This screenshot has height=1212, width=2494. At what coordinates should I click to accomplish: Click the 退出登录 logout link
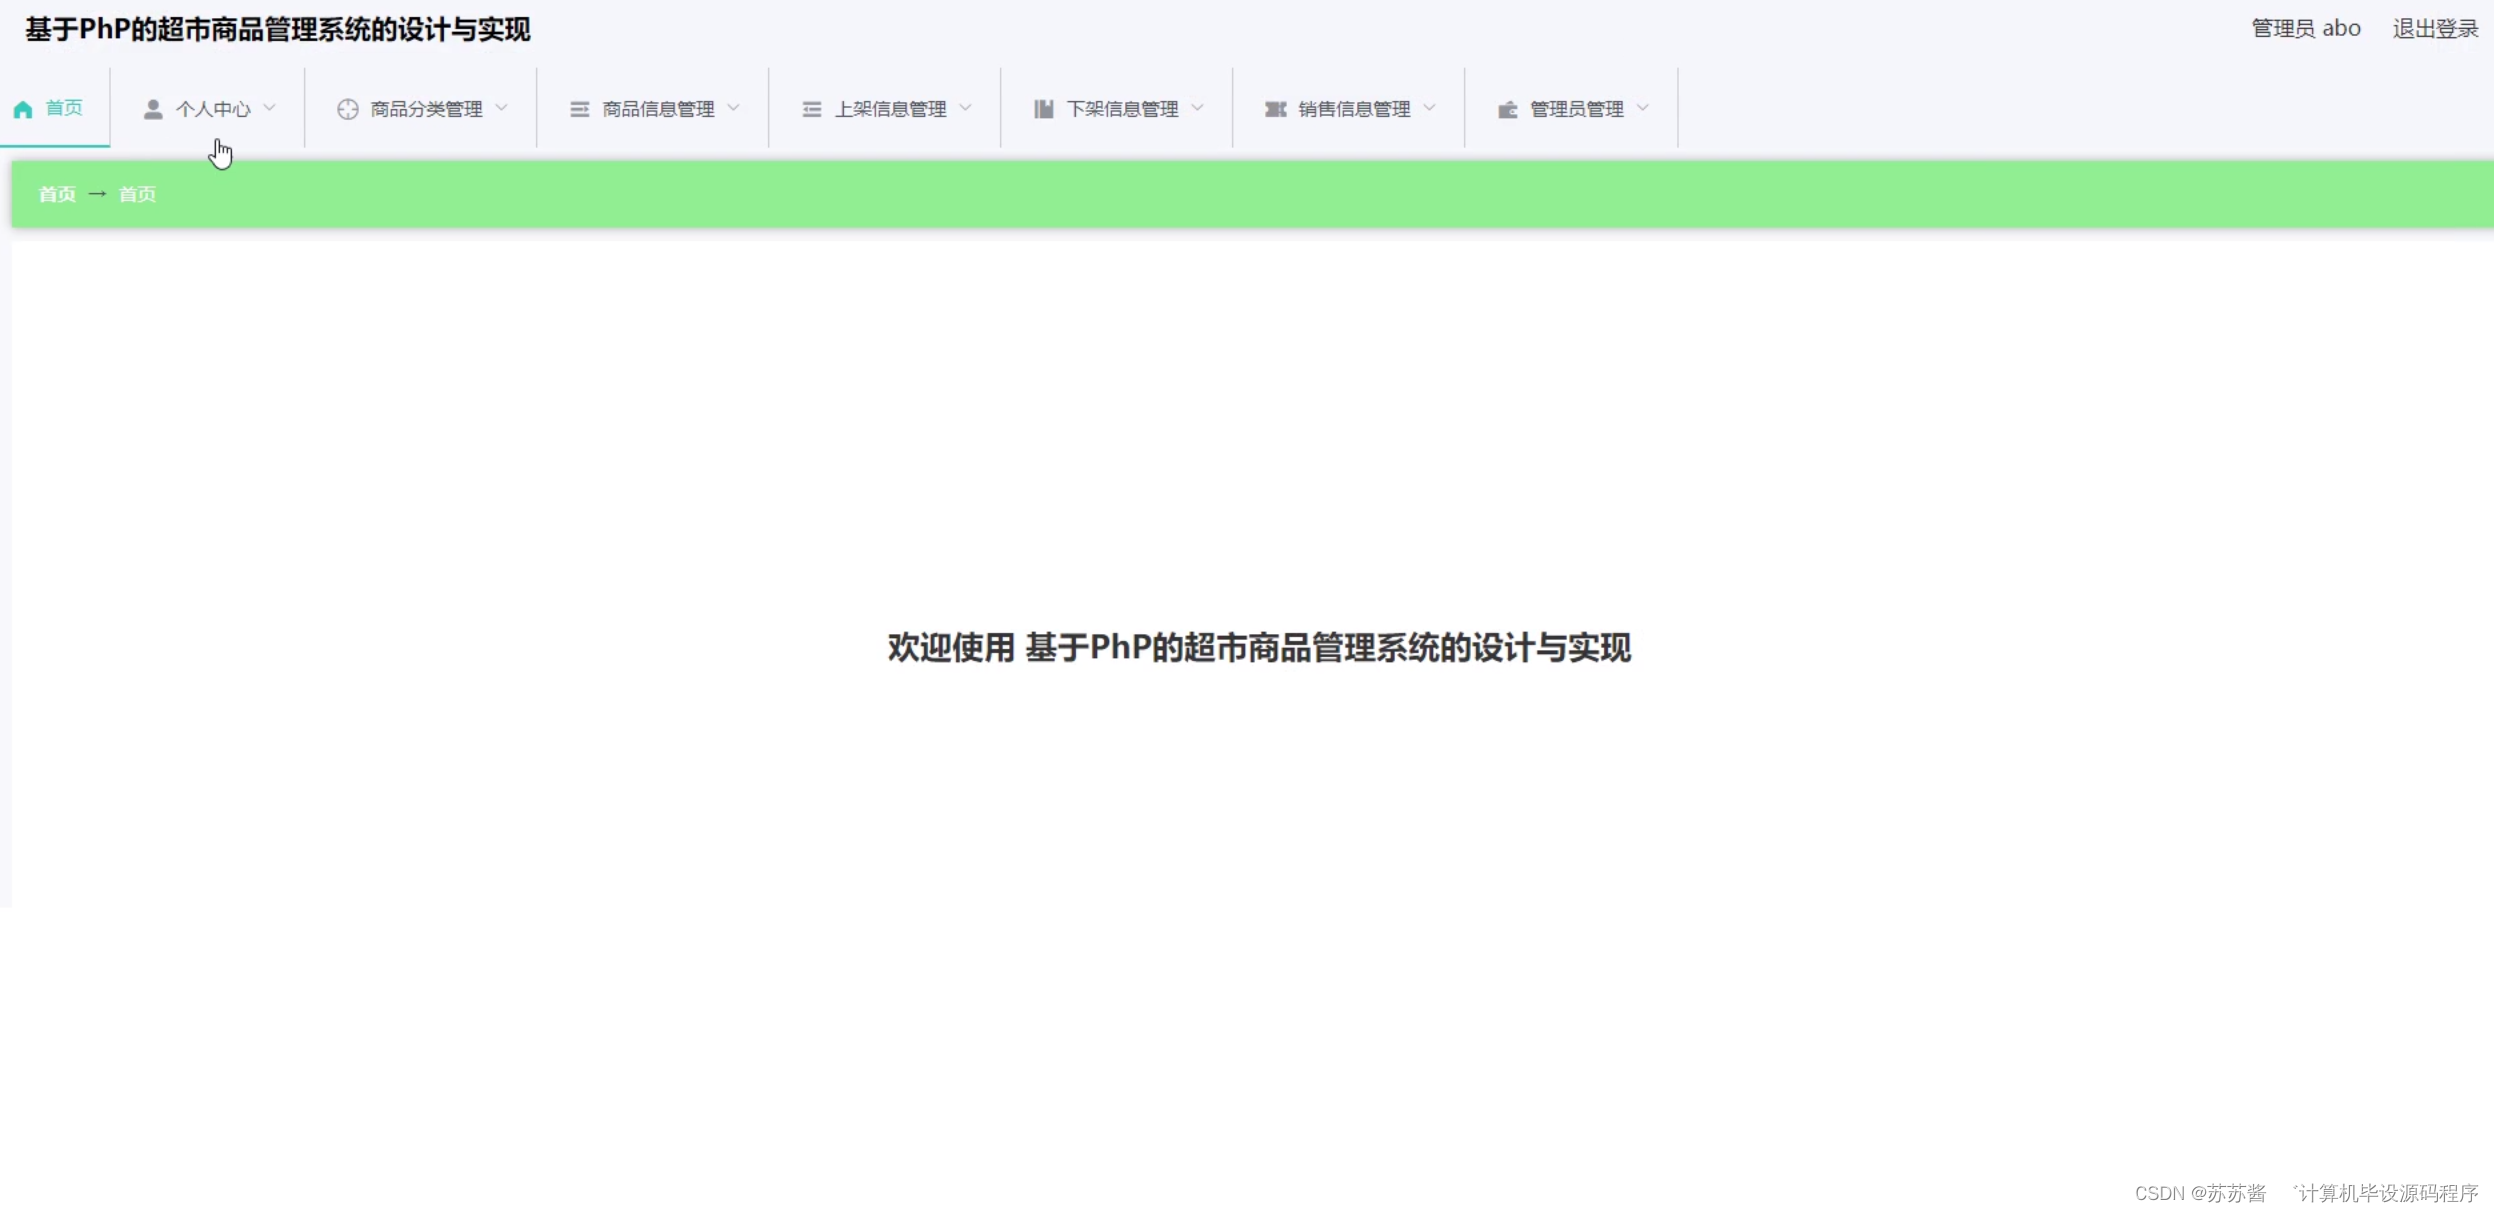(2435, 29)
